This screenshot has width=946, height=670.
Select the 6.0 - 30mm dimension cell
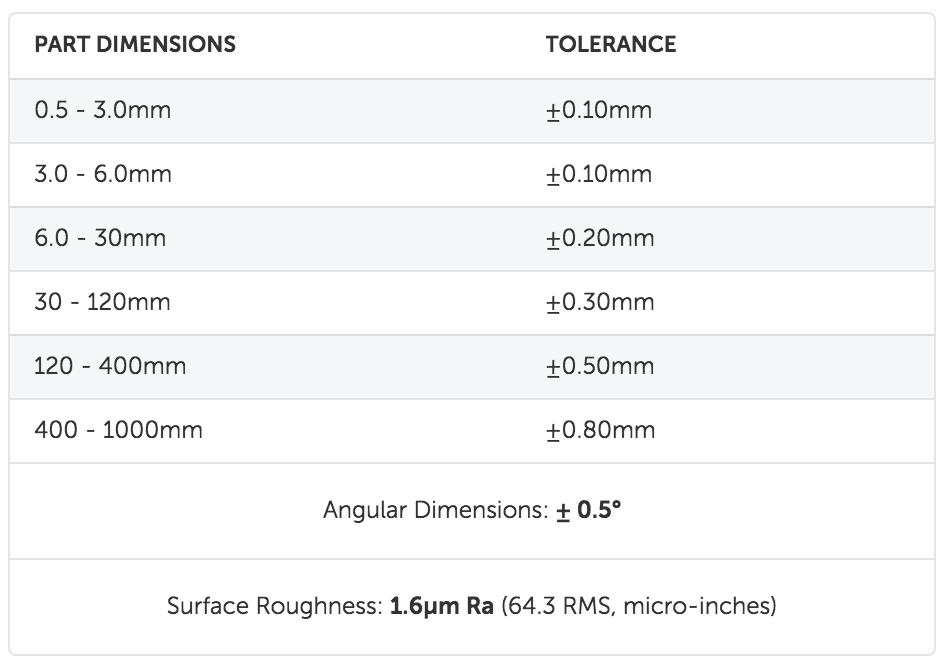[100, 238]
